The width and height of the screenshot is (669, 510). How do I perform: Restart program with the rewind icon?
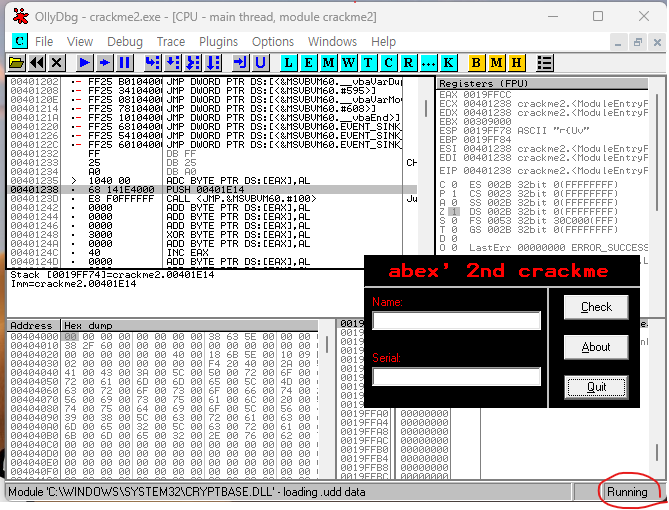coord(37,63)
